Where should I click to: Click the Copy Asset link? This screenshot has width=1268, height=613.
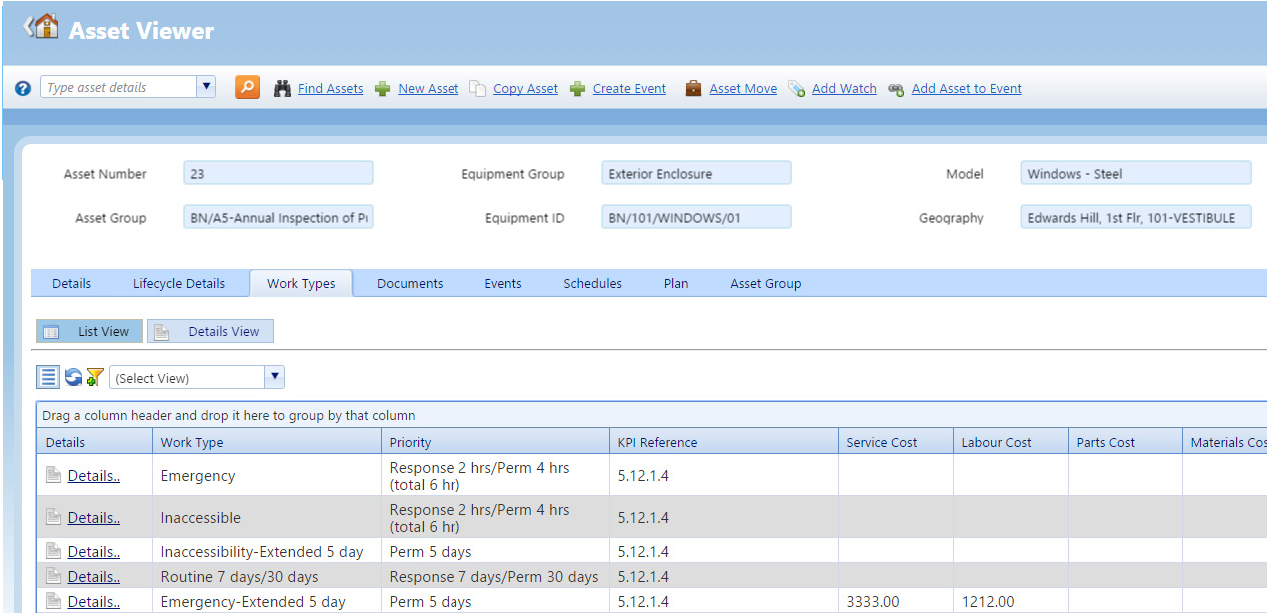[x=526, y=88]
